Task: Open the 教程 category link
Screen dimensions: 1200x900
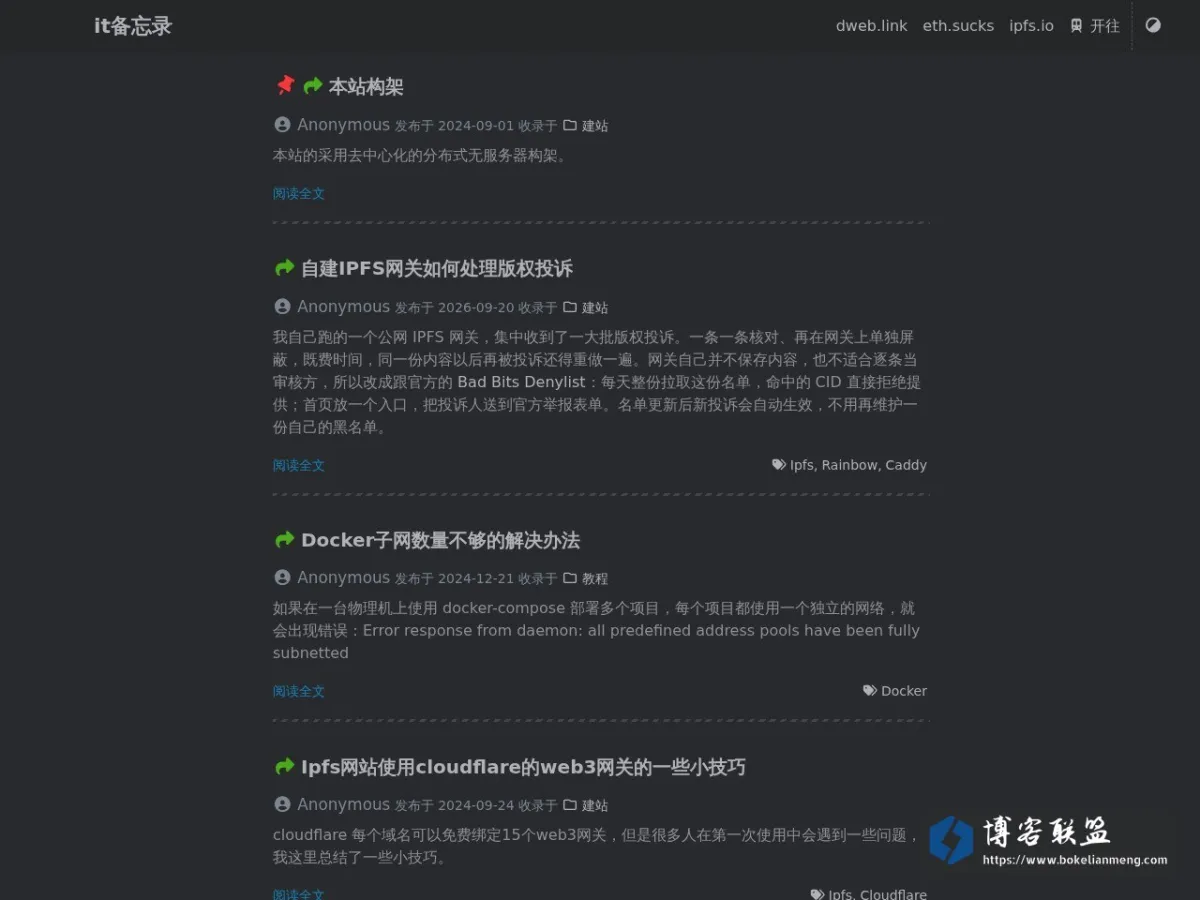Action: pos(595,579)
